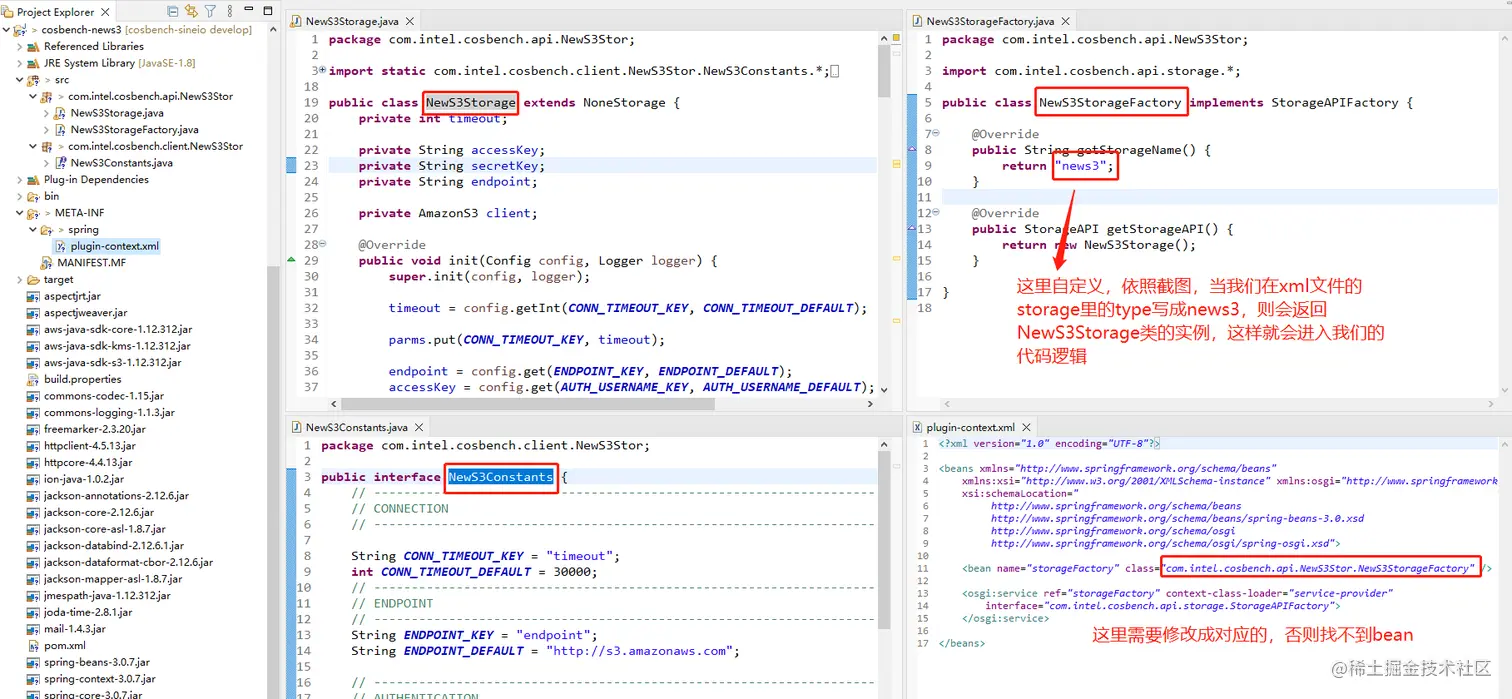
Task: Click the pom.xml file icon
Action: pyautogui.click(x=34, y=646)
